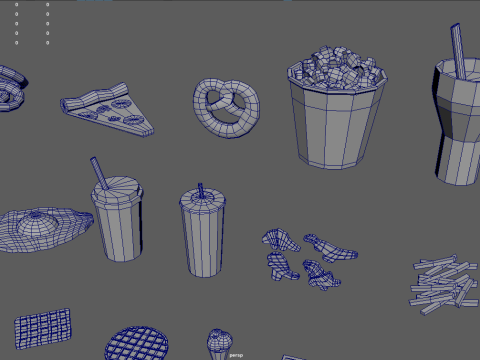This screenshot has width=480, height=360.
Task: Select the pretzel wireframe model
Action: [227, 108]
